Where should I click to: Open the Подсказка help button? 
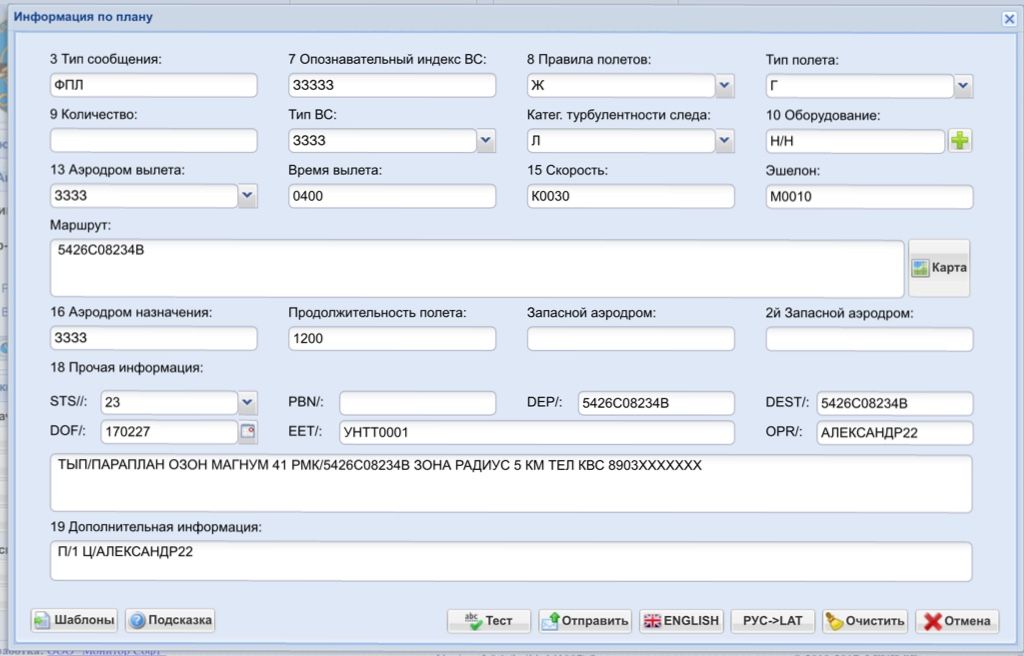(x=170, y=620)
